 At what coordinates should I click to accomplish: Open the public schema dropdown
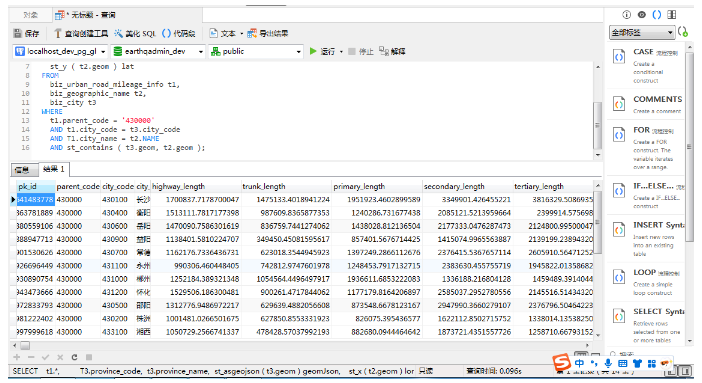pyautogui.click(x=256, y=52)
